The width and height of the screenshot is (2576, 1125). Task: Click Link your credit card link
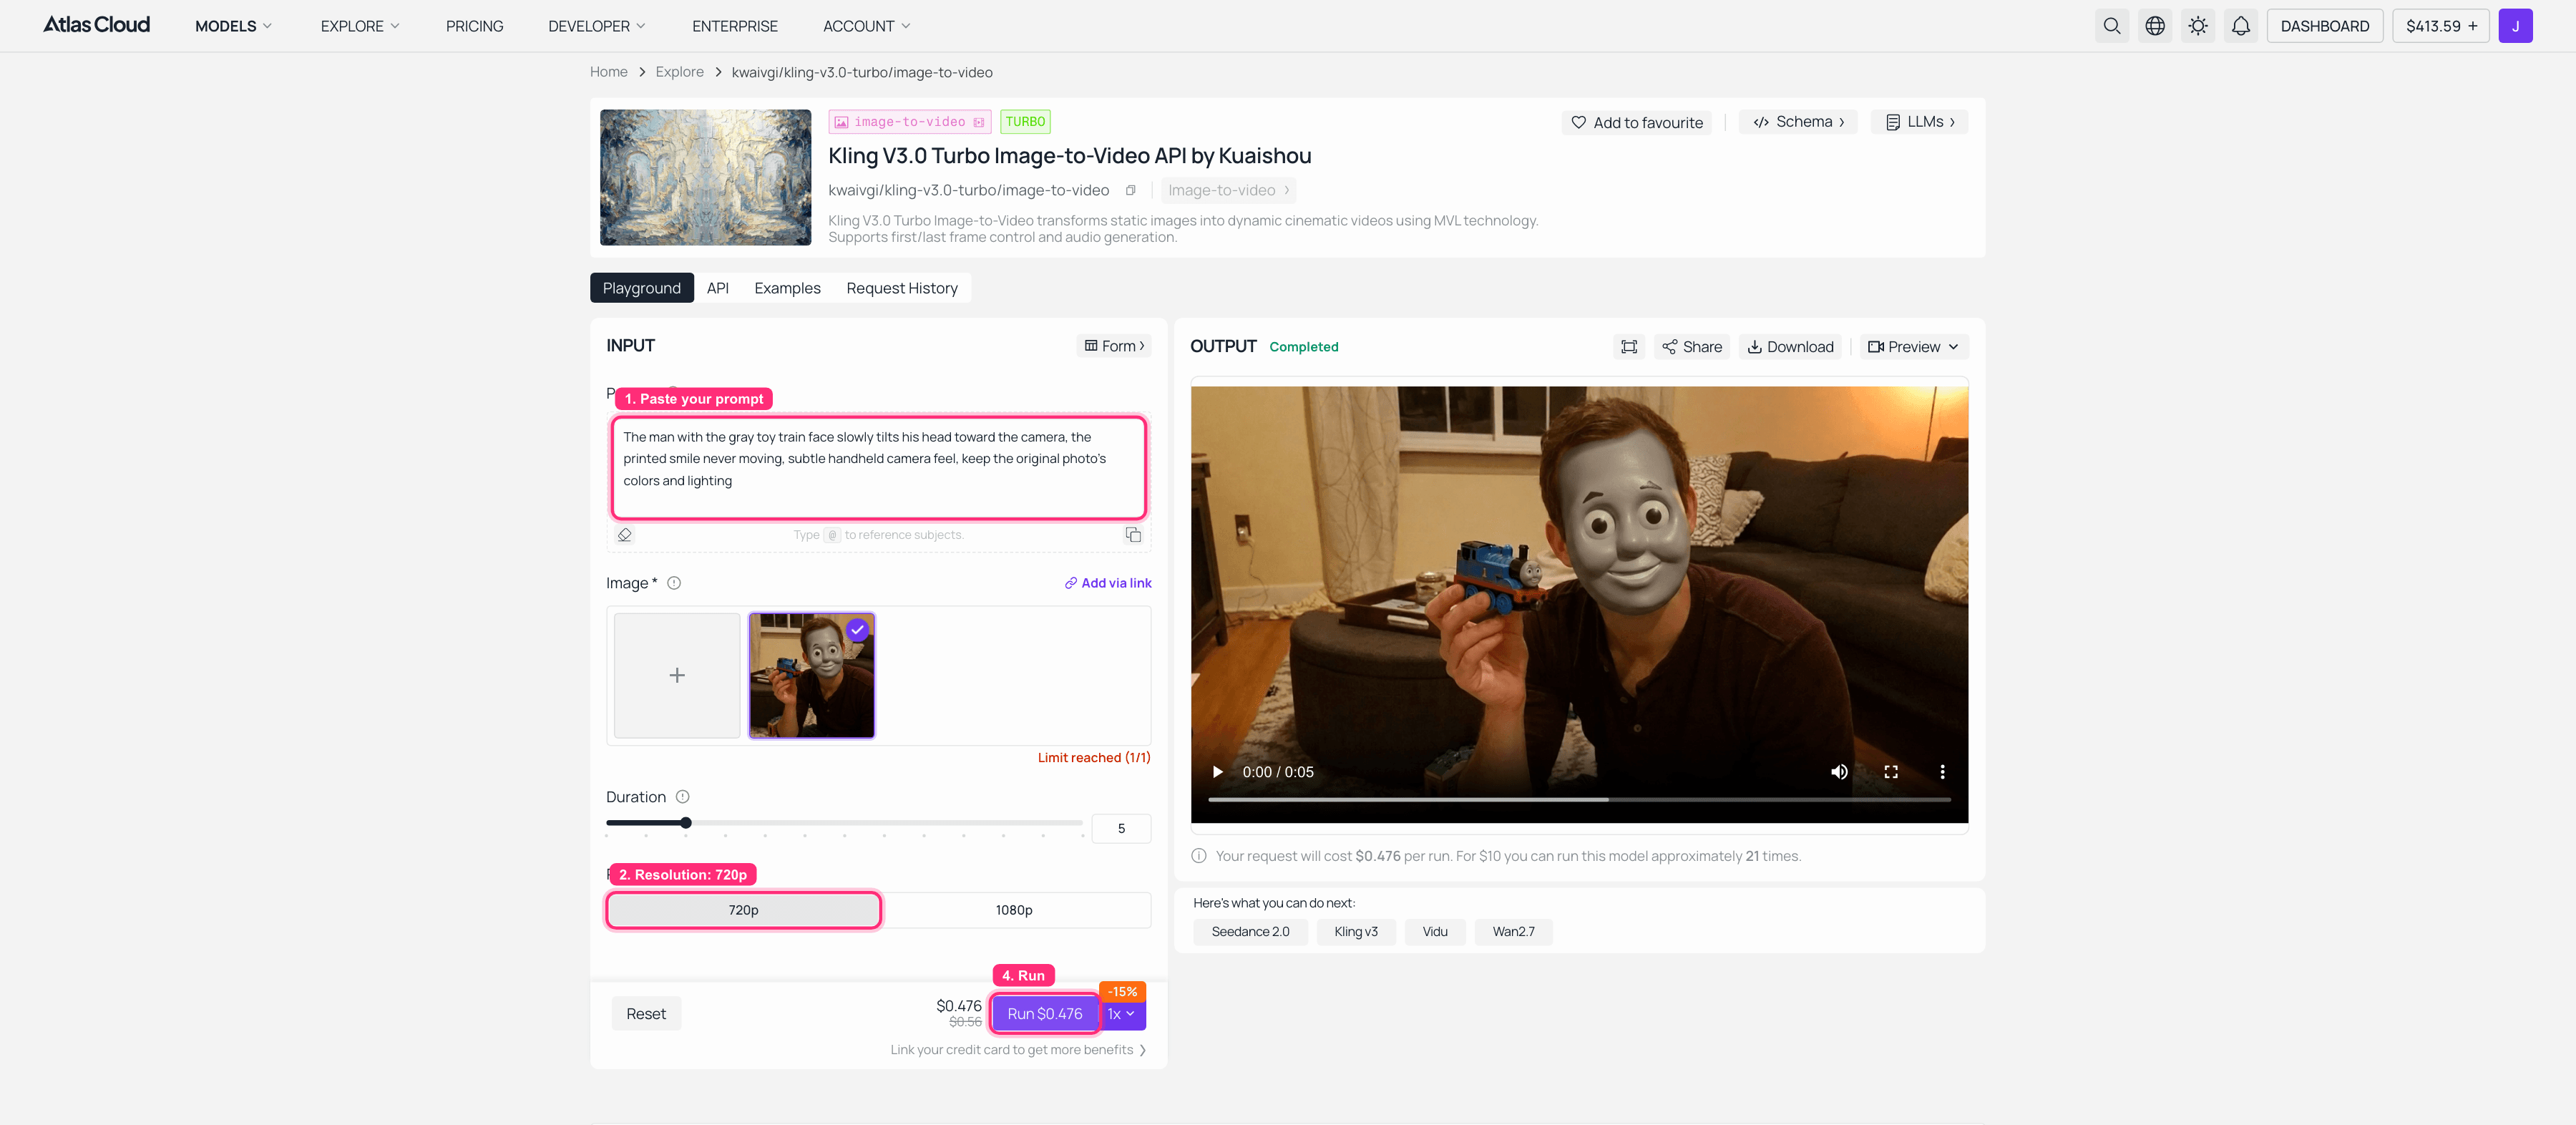click(1018, 1050)
